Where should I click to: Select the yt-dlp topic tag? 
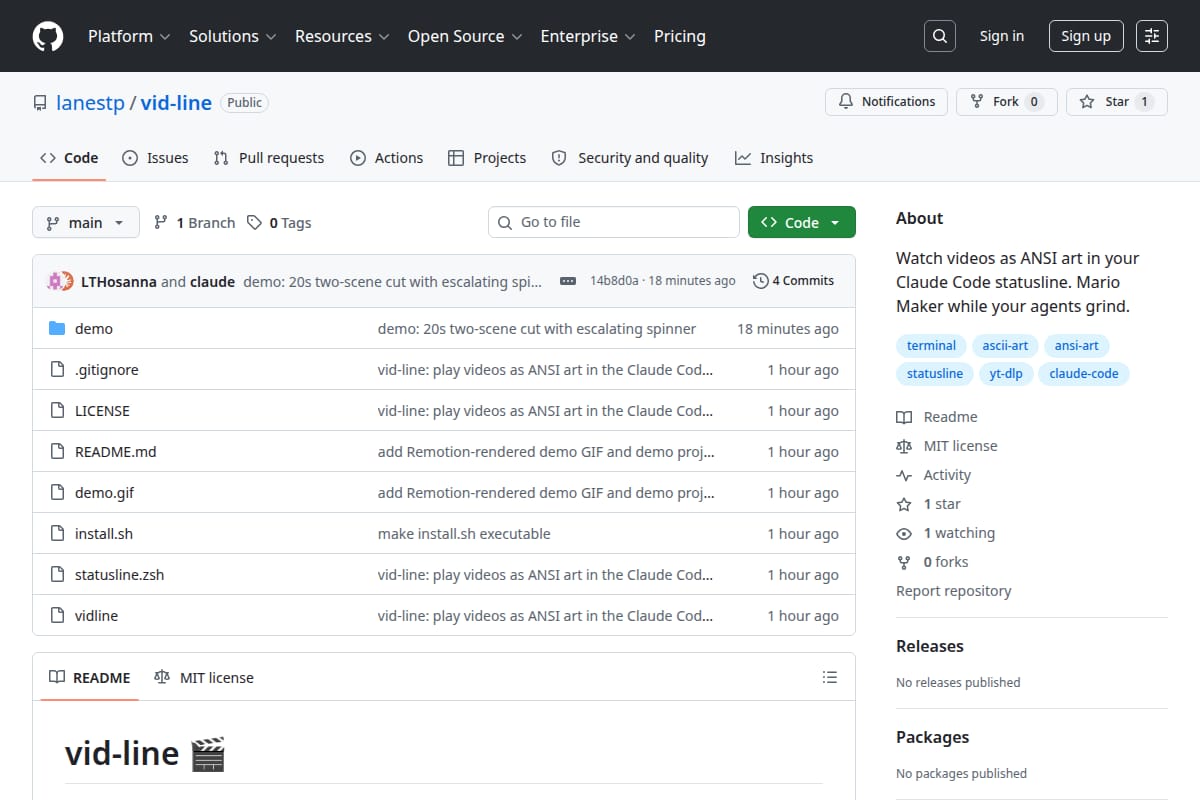[1005, 374]
